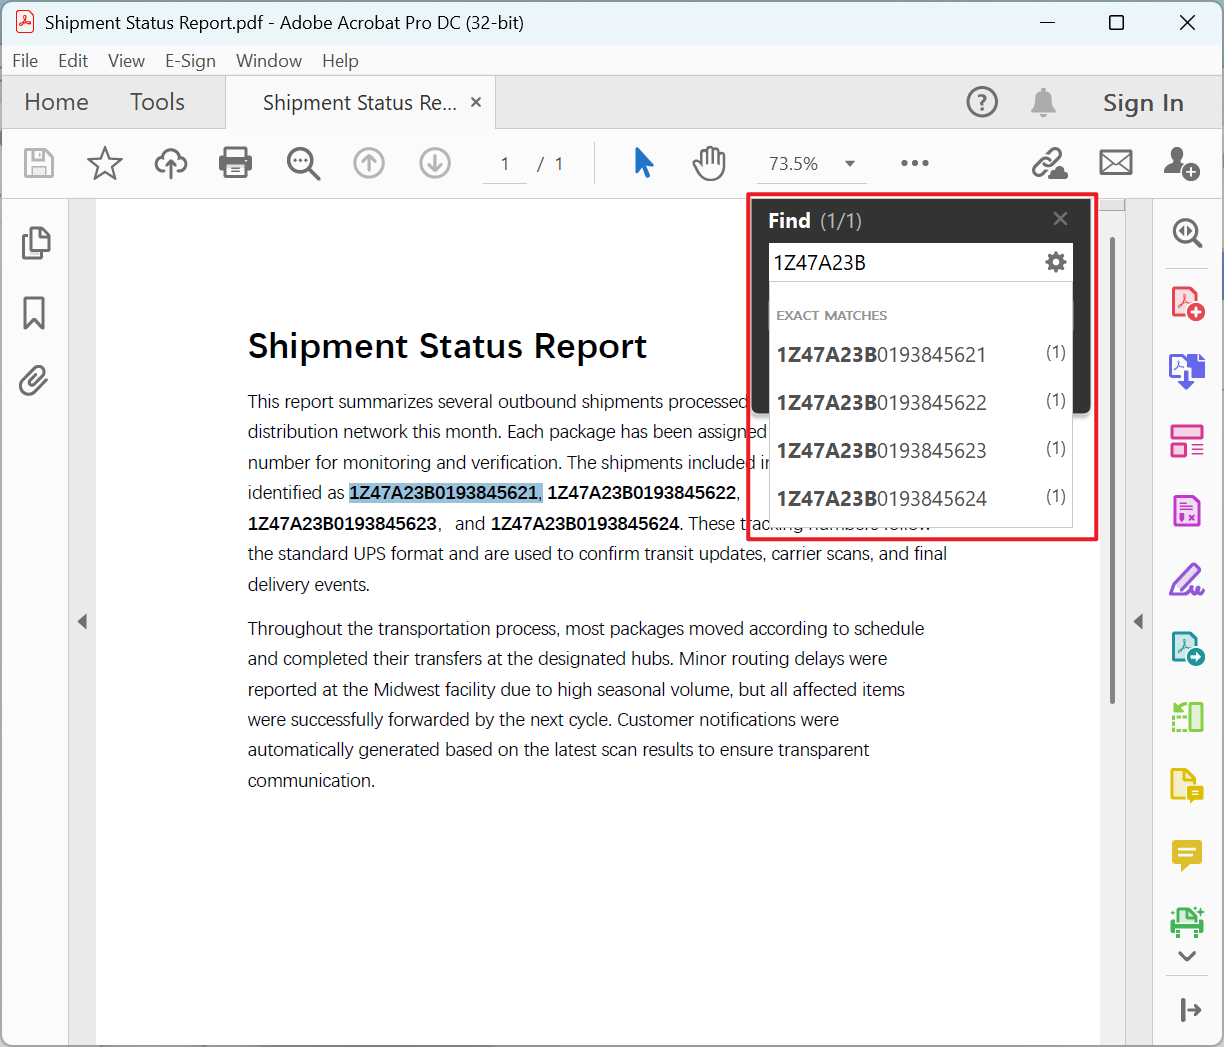
Task: Expand the left navigation pane arrow
Action: click(x=82, y=622)
